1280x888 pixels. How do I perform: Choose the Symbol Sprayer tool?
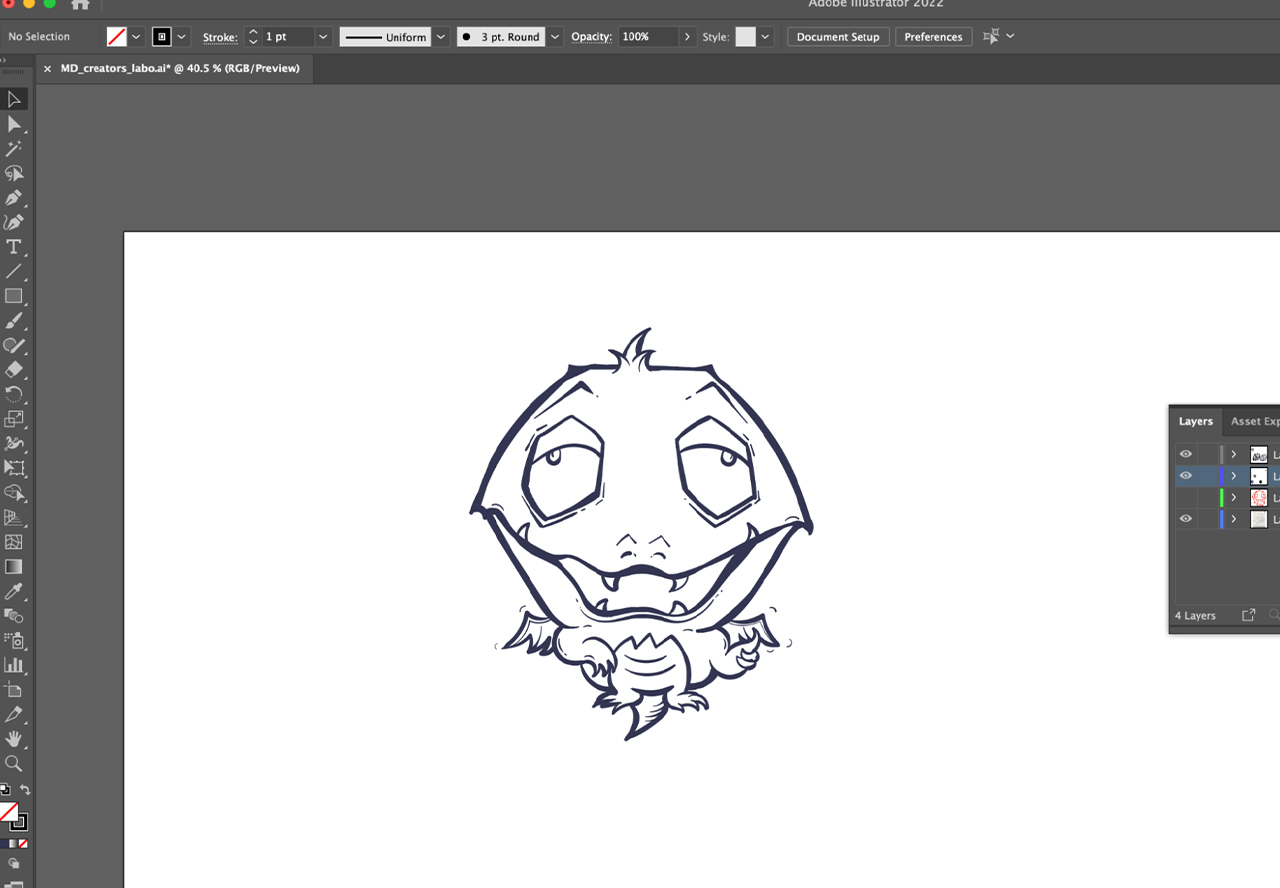pos(14,640)
